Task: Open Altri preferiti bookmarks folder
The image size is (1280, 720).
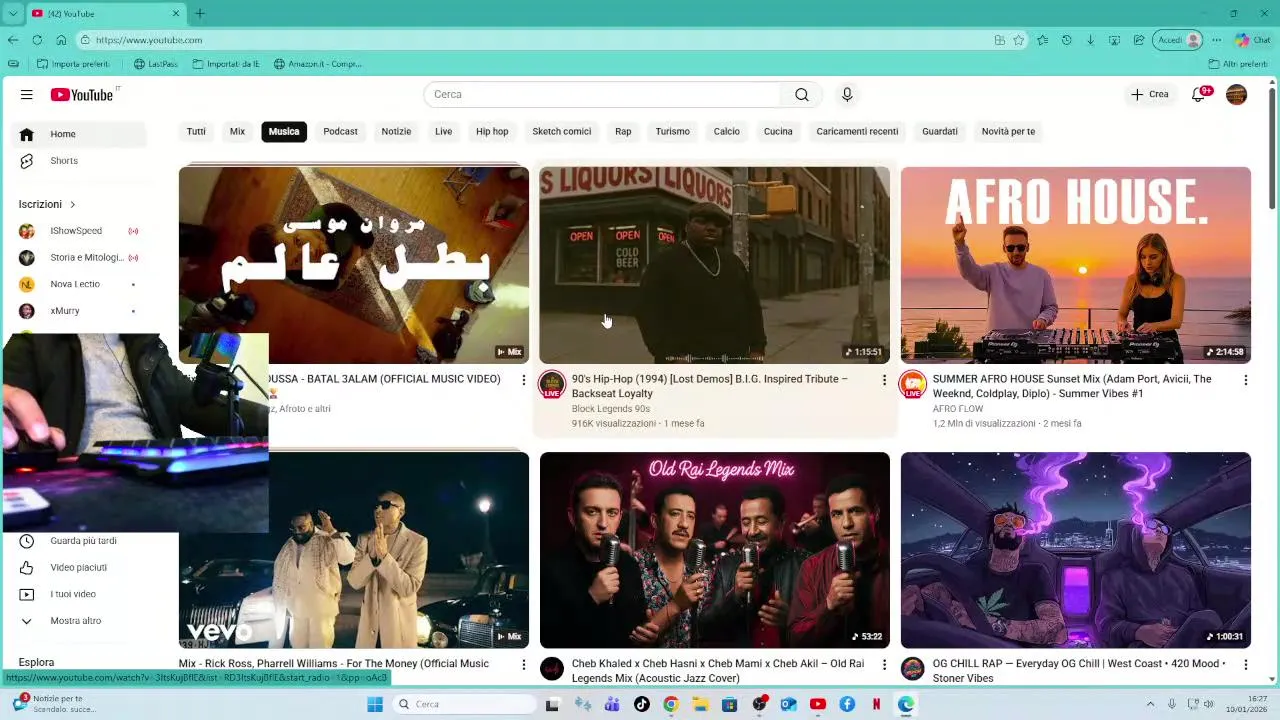Action: click(x=1238, y=64)
